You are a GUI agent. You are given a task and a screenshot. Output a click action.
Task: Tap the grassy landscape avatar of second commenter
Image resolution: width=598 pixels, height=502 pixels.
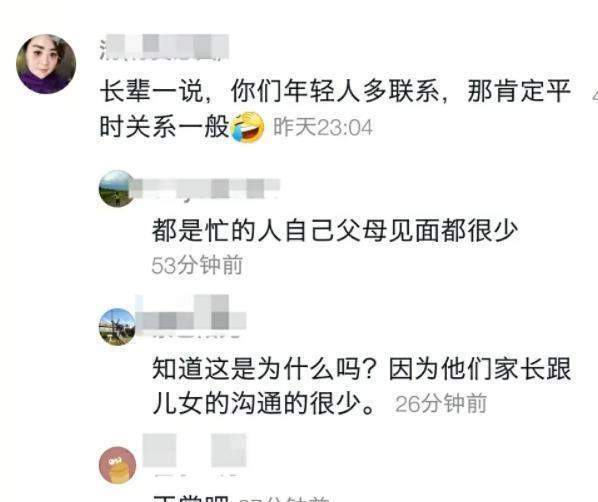117,189
